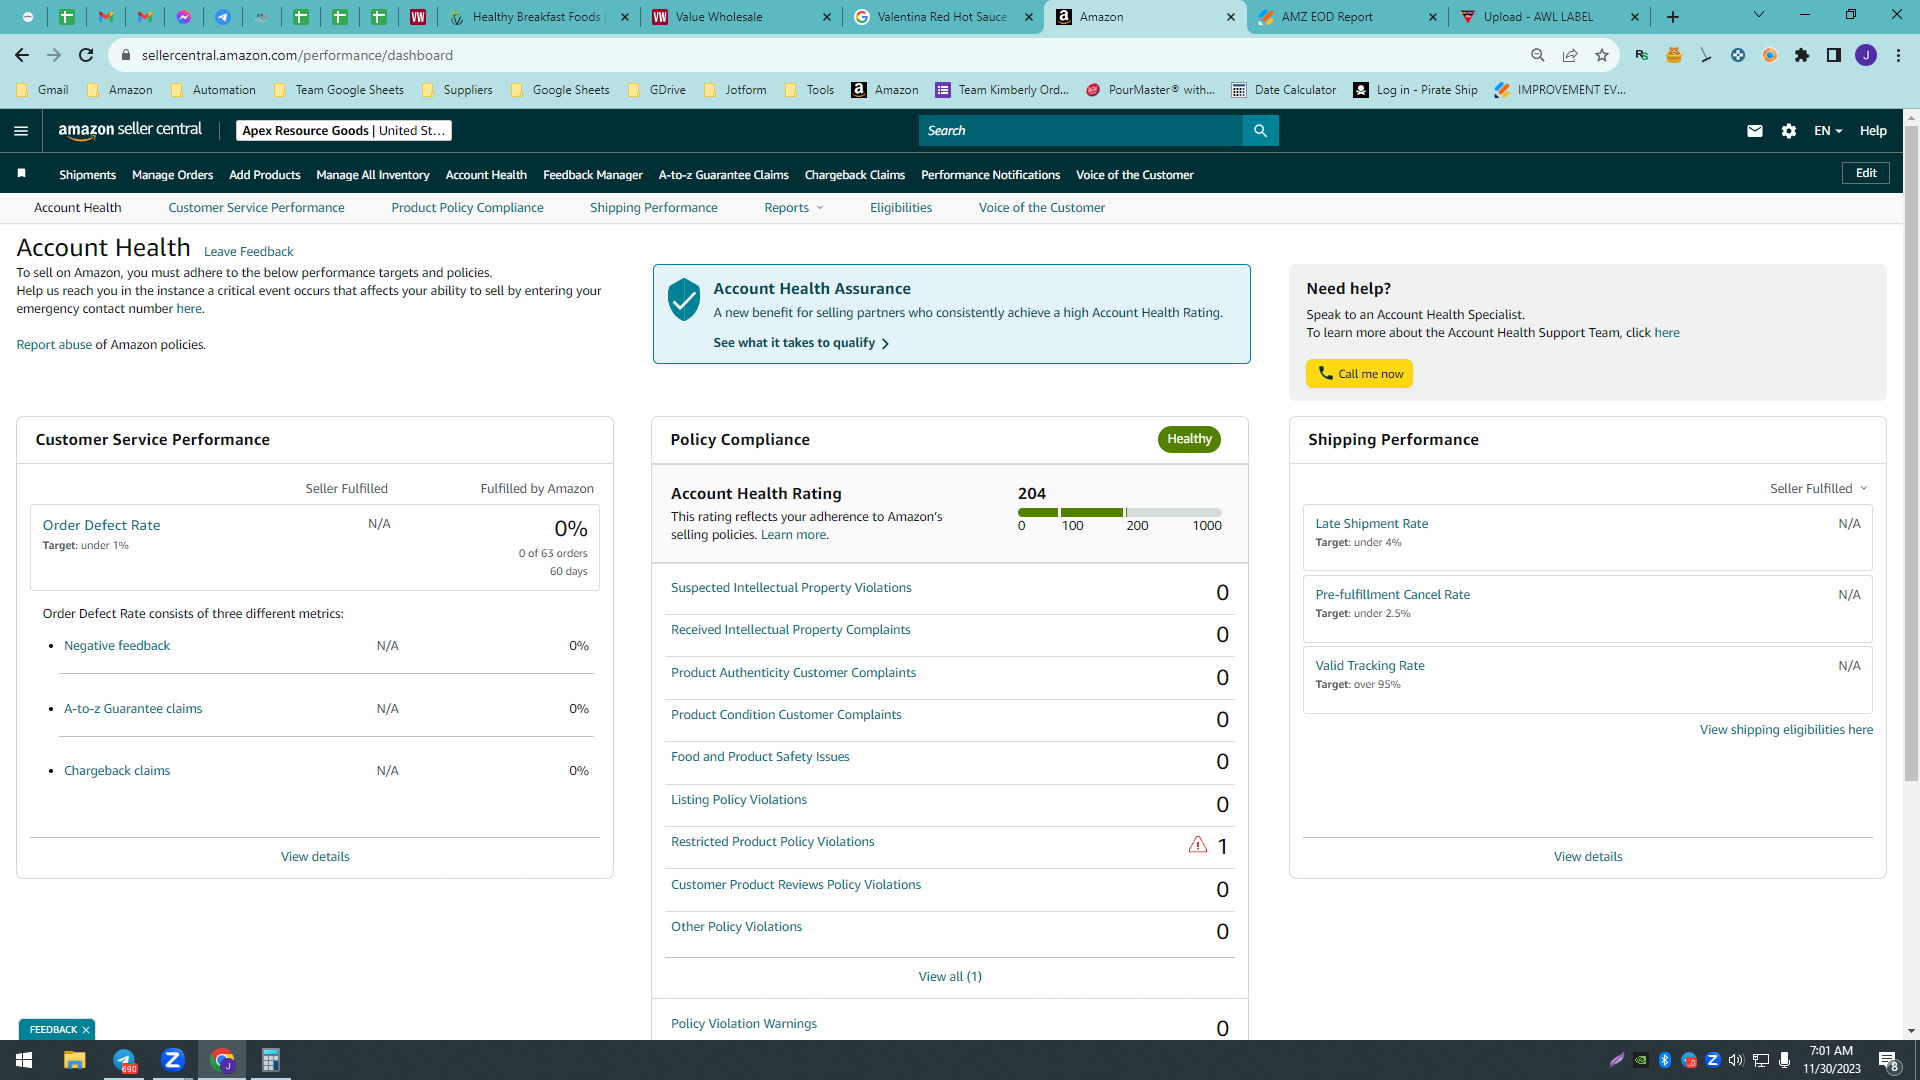Open the Chrome three-dot menu
The height and width of the screenshot is (1080, 1920).
pyautogui.click(x=1898, y=55)
